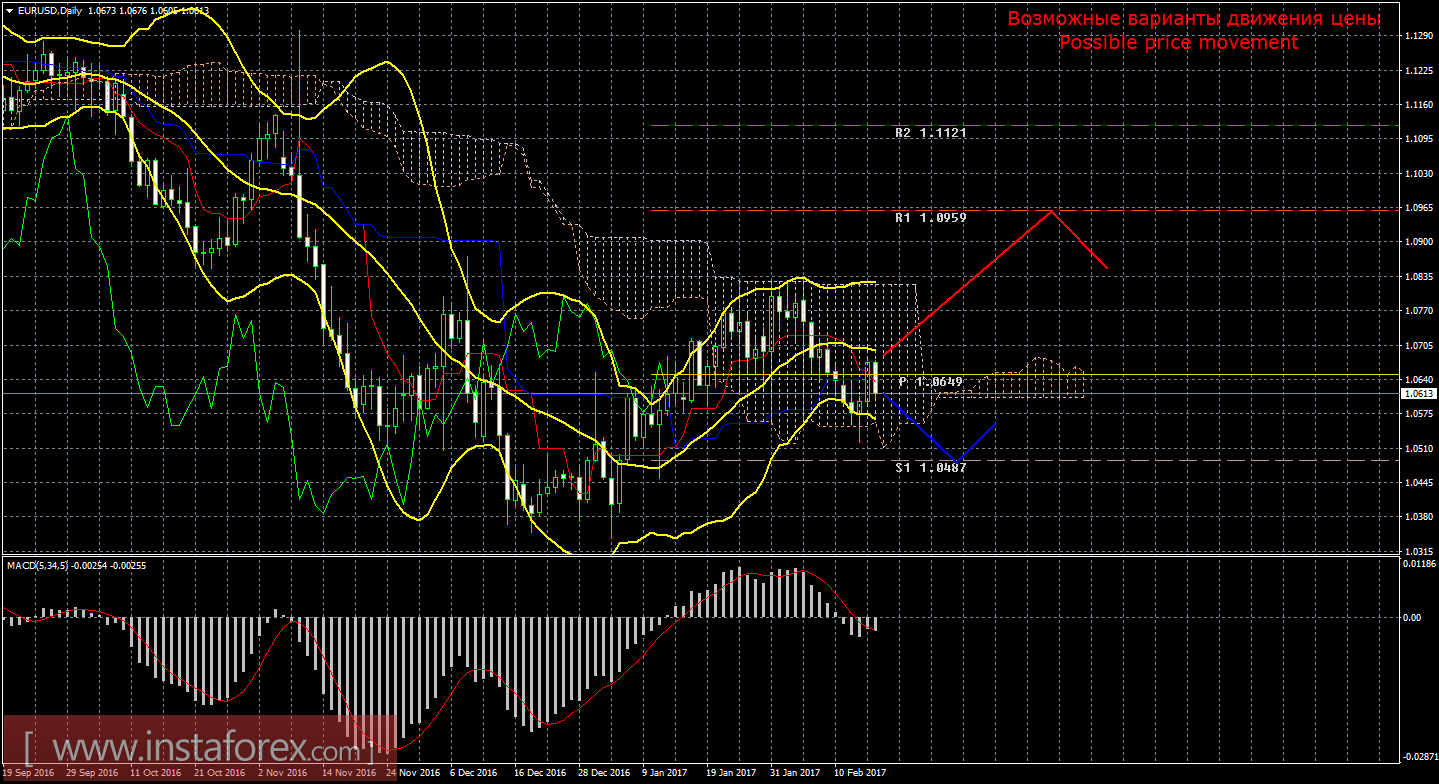Click the 24 Nov 2016 date label

(412, 773)
